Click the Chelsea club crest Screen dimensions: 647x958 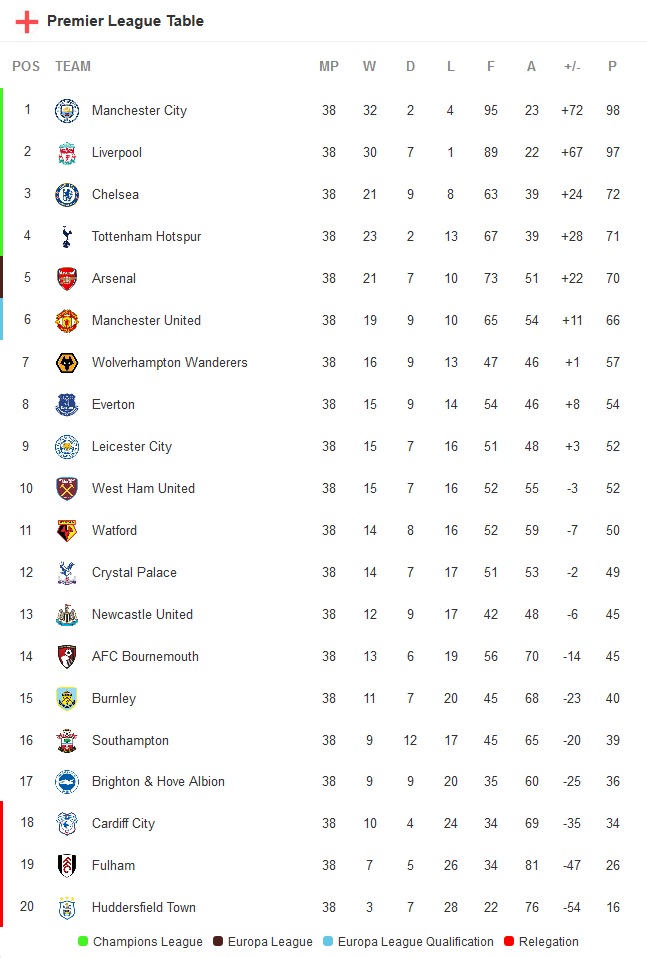[67, 195]
